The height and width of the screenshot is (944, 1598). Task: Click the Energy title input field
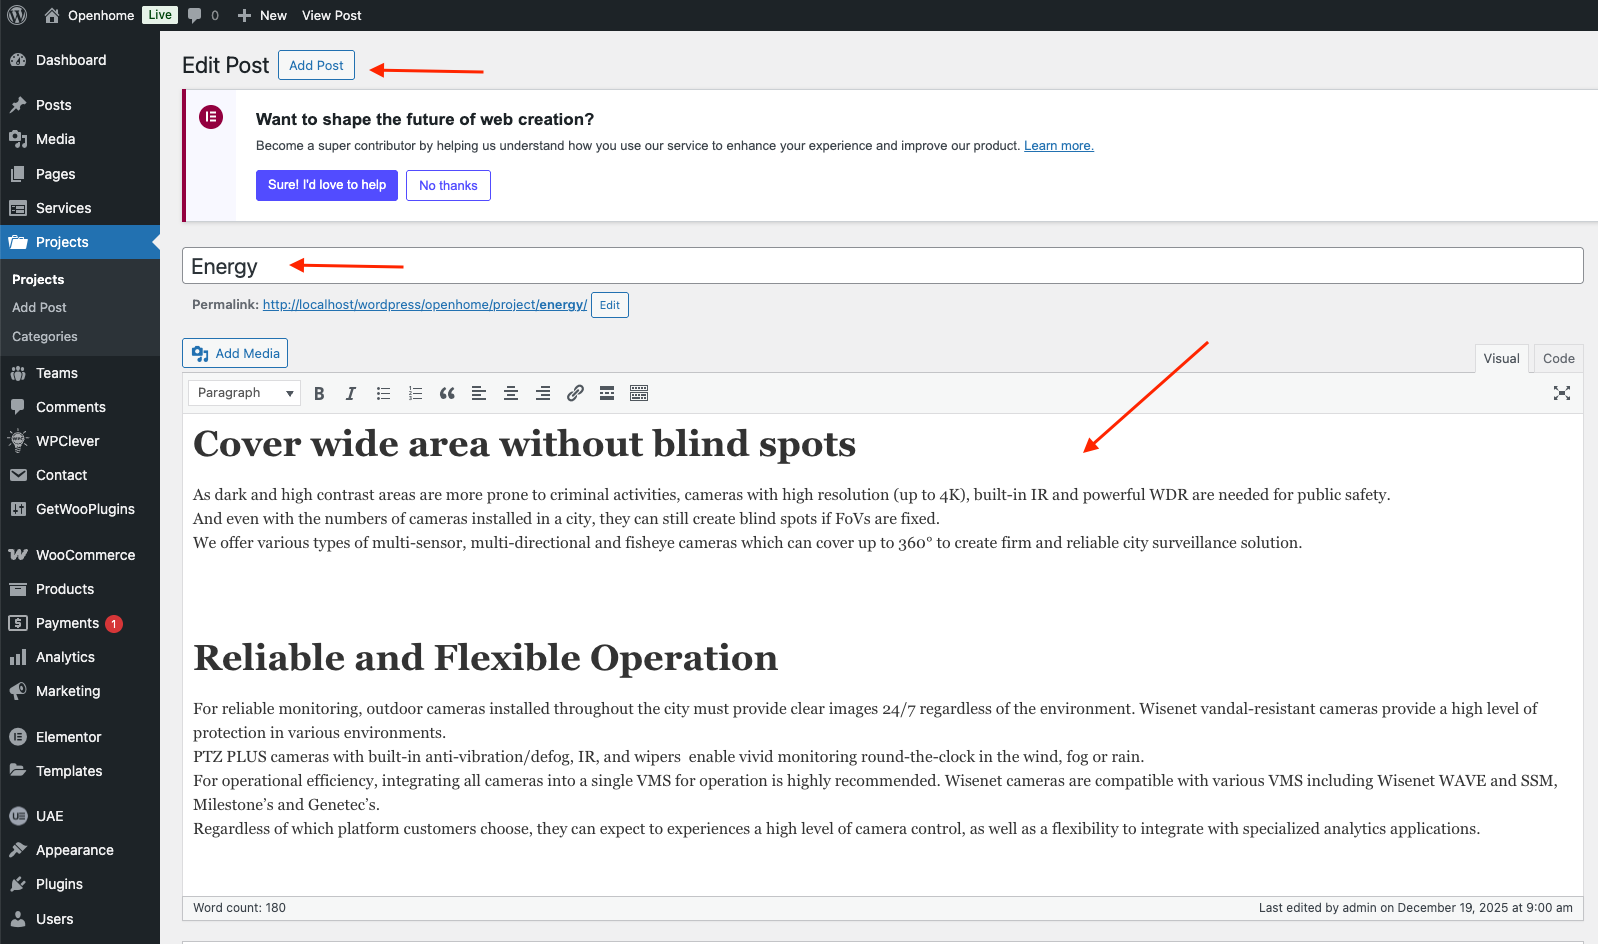(882, 266)
